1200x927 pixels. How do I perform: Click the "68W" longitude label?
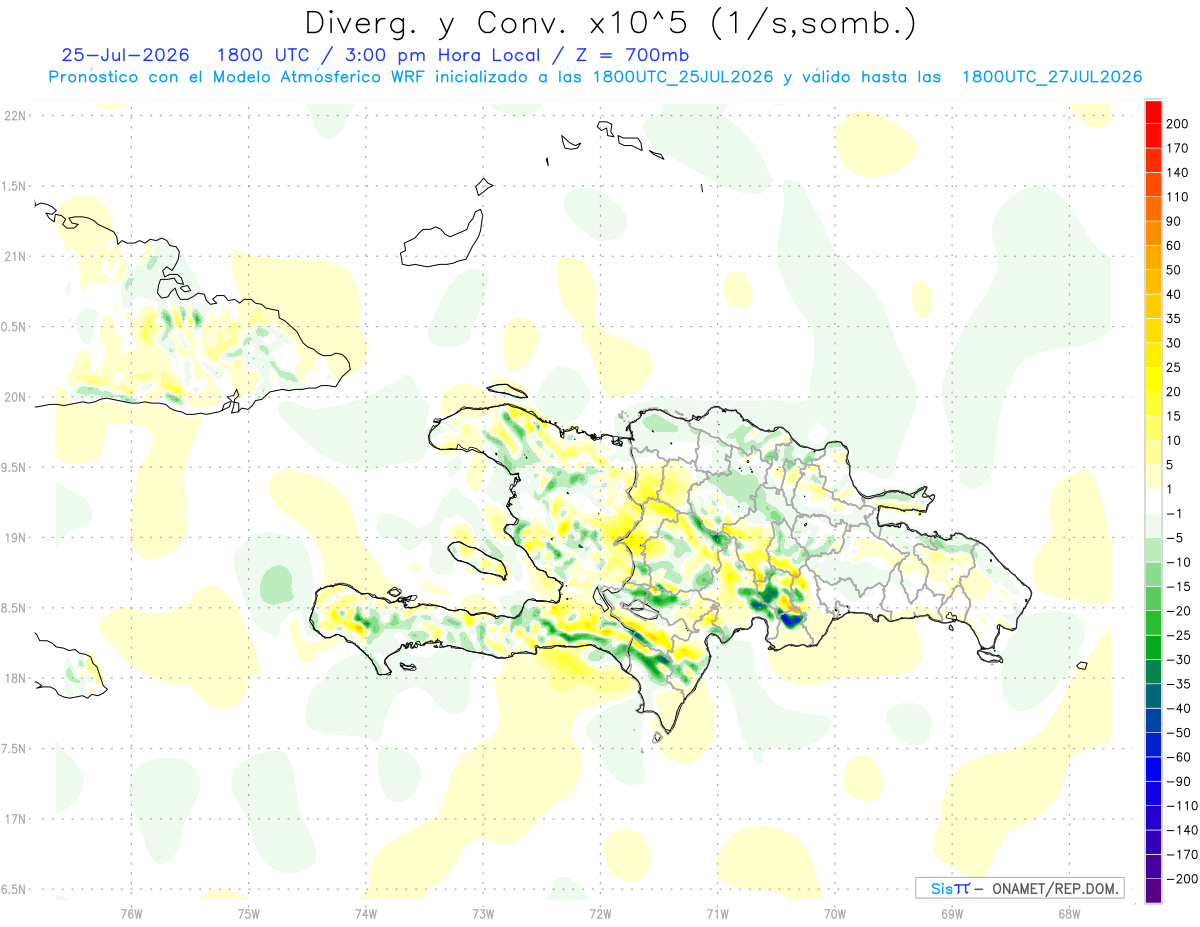click(x=1068, y=913)
